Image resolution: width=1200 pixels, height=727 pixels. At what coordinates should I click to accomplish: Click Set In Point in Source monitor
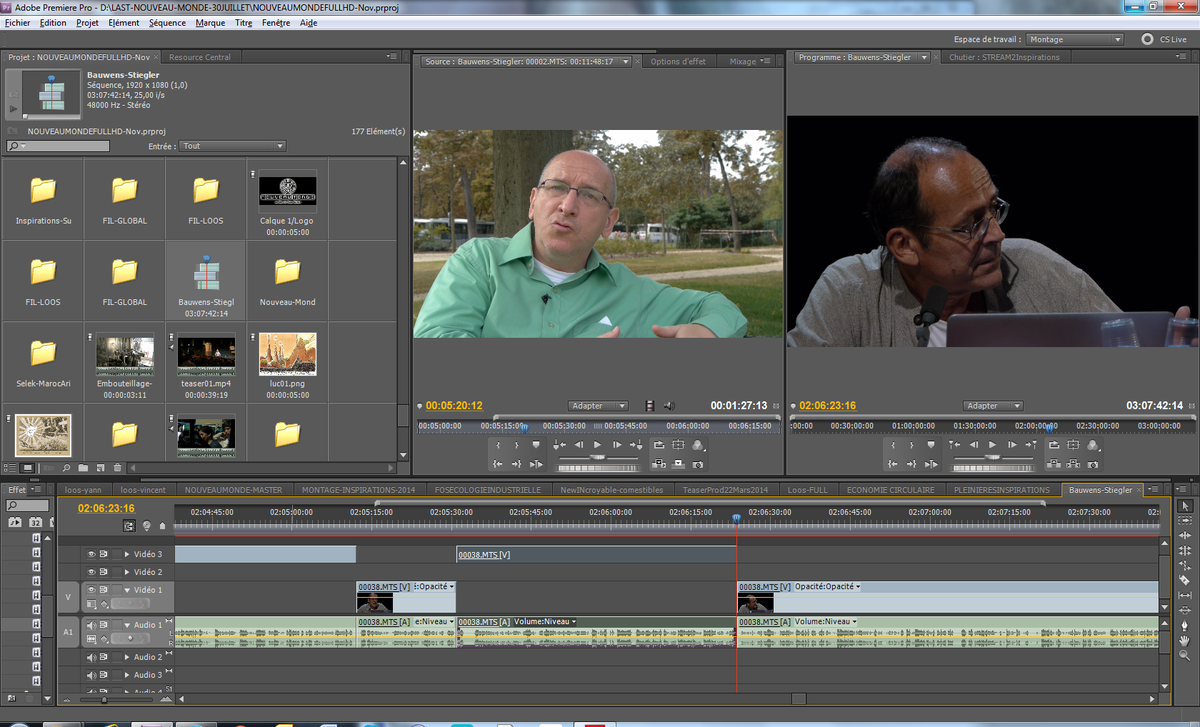[497, 445]
